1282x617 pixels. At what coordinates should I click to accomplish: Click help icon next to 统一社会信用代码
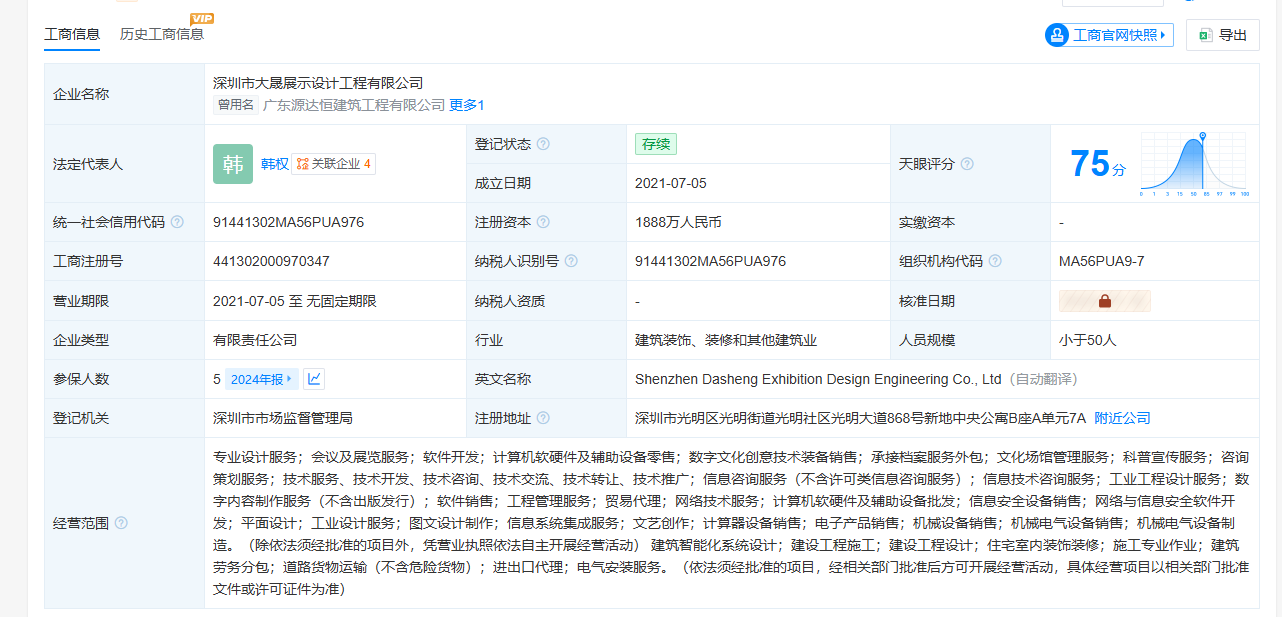177,222
